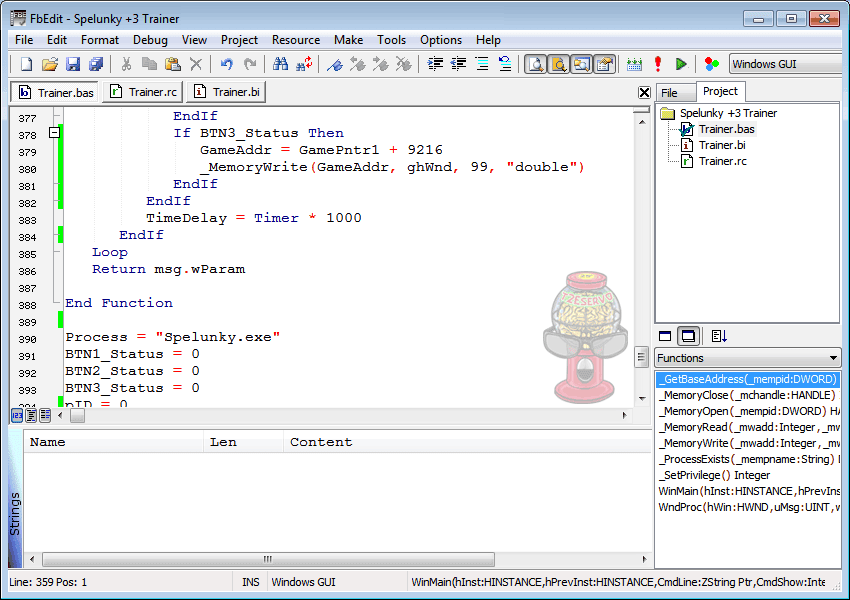Click the multicolored Go toolbar icon

709,63
